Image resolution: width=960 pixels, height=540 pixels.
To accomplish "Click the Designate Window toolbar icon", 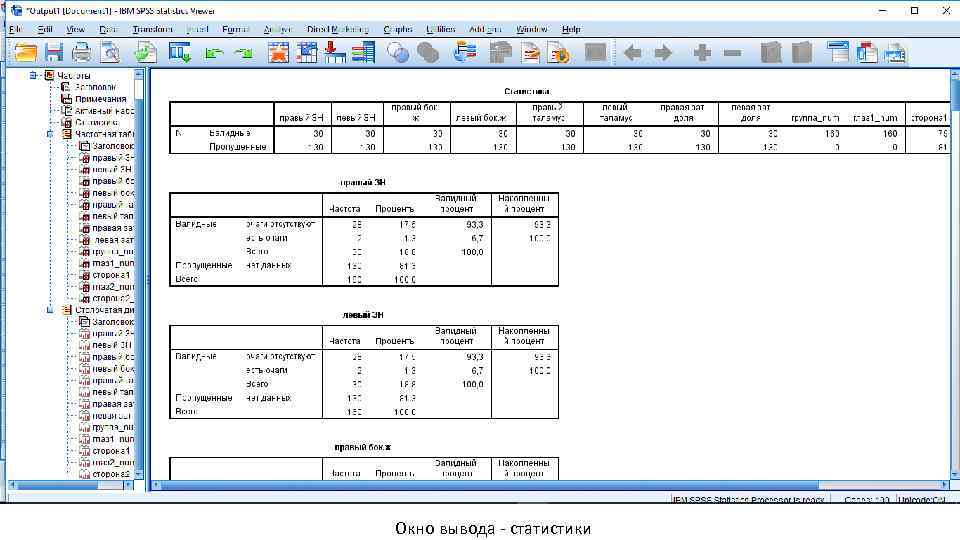I will (x=465, y=53).
